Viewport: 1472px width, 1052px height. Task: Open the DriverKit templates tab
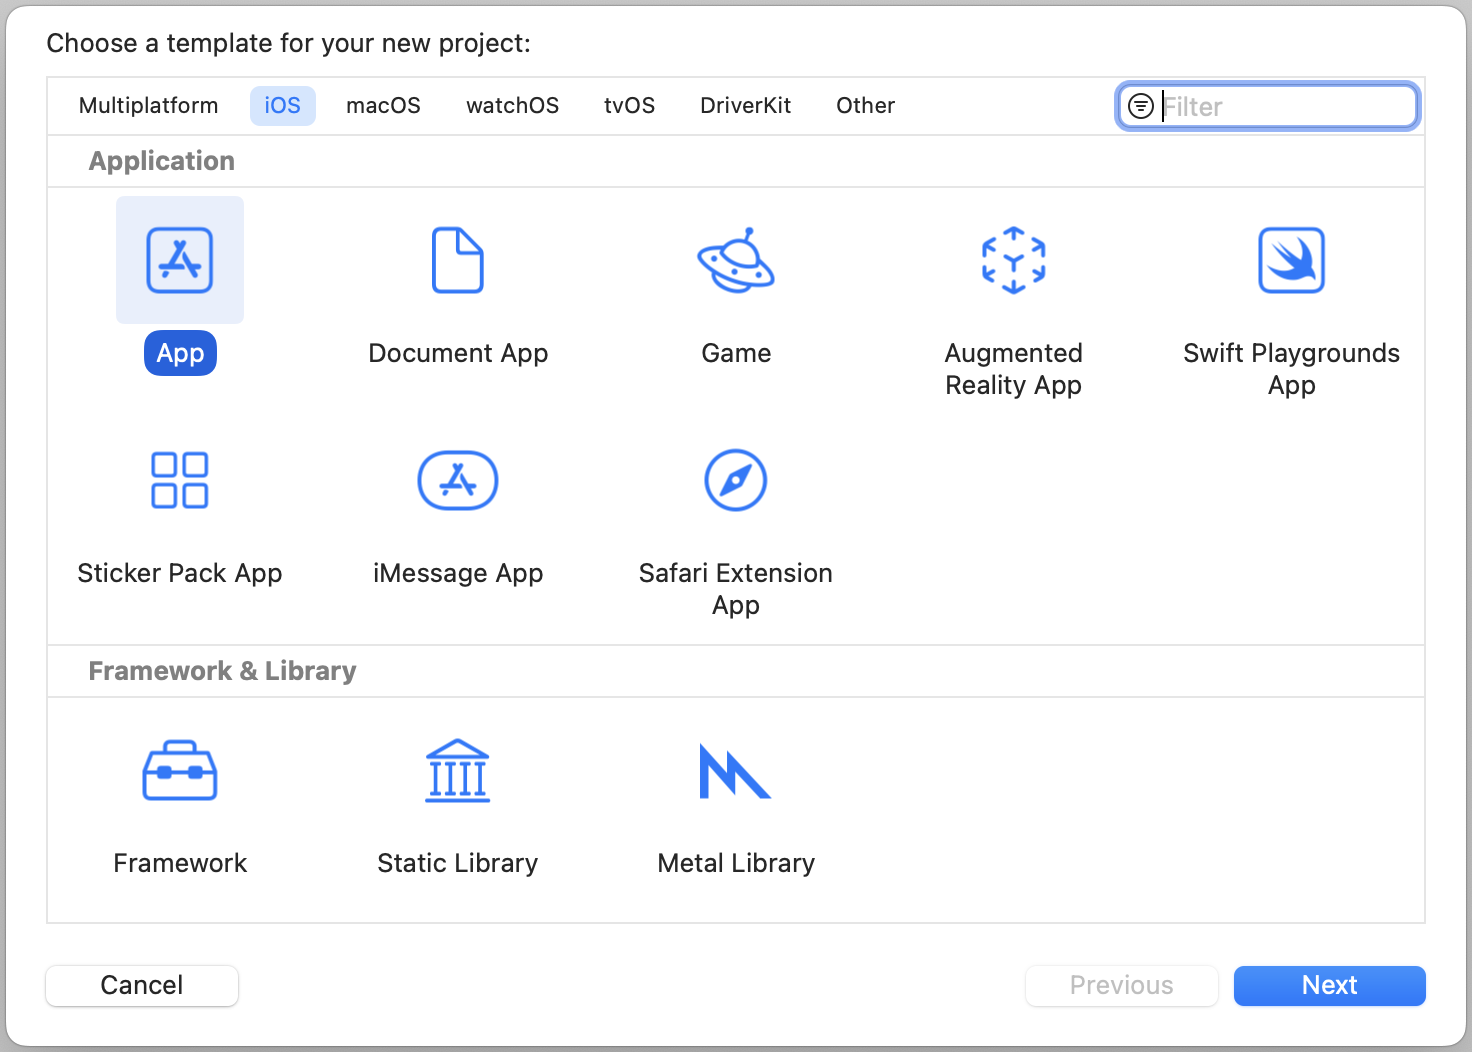click(x=745, y=105)
